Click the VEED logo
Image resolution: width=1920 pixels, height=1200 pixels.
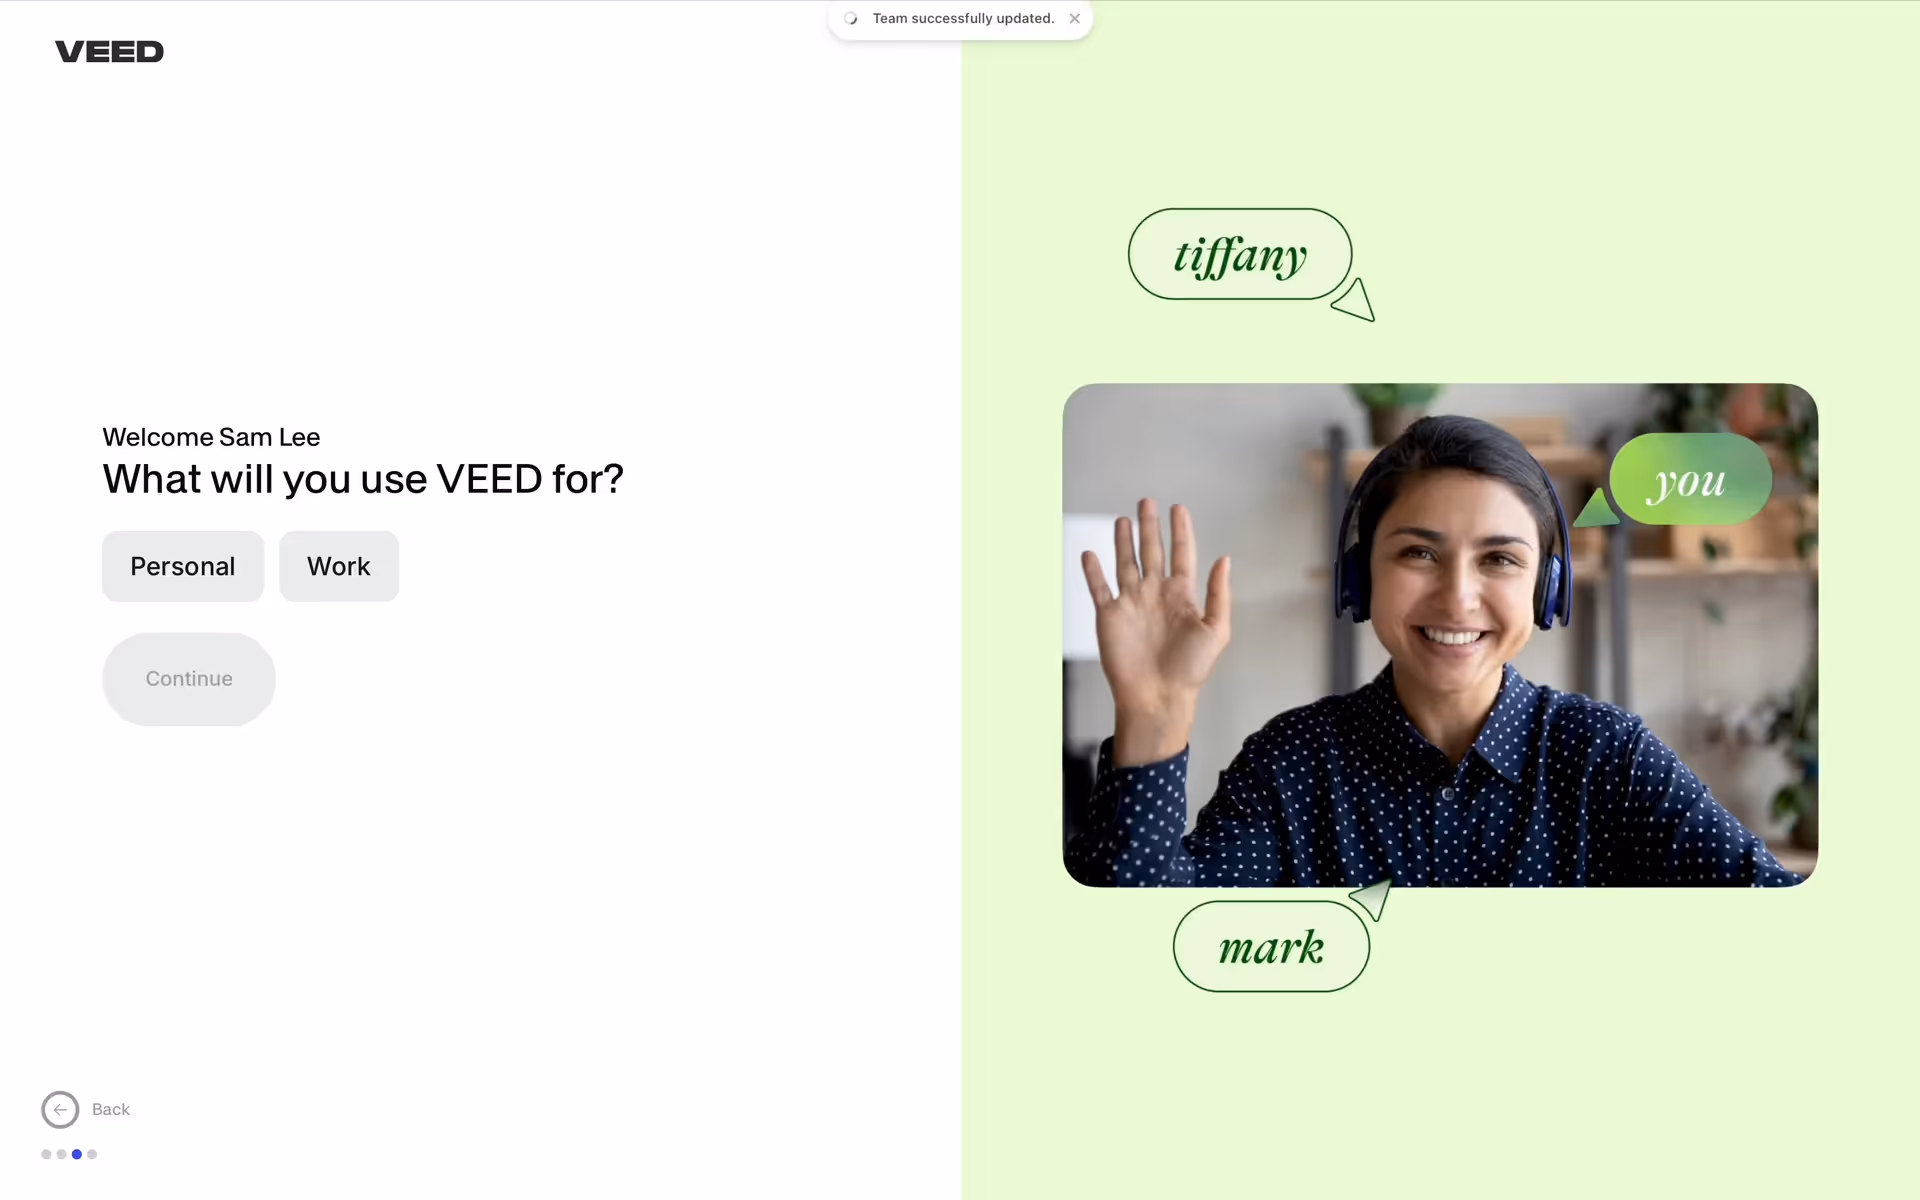pyautogui.click(x=109, y=52)
